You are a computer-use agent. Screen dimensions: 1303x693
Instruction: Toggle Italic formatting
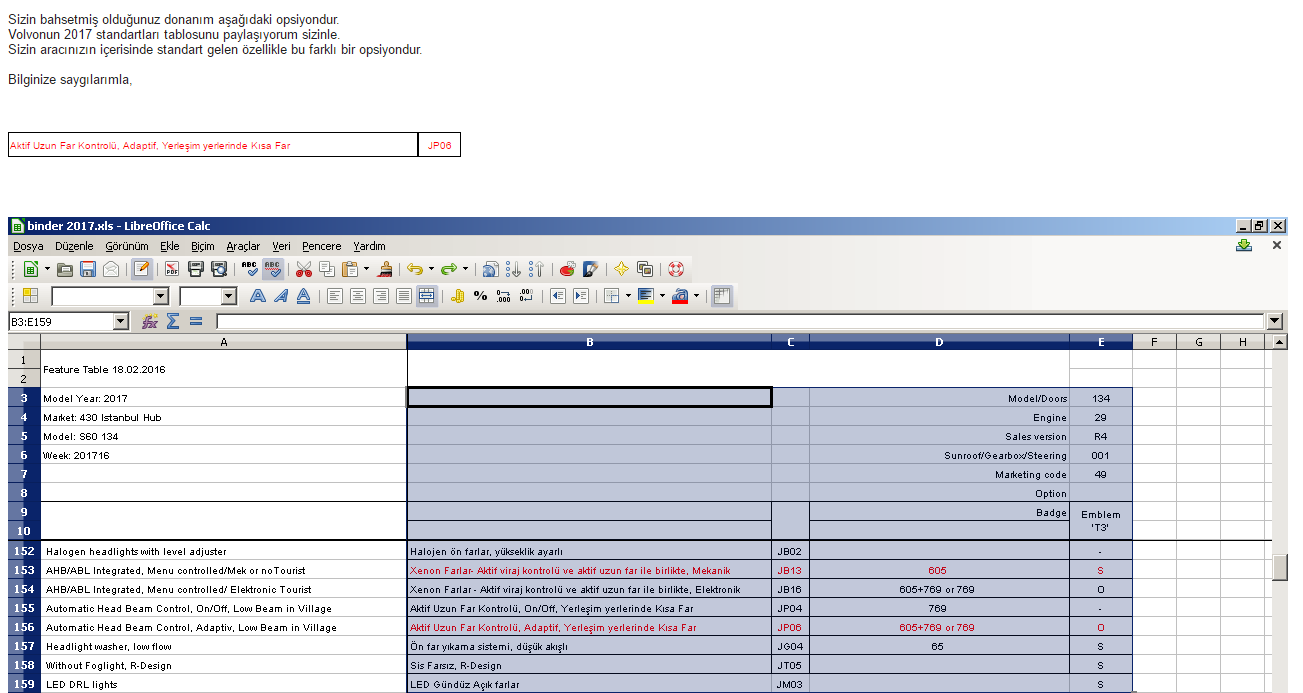tap(280, 296)
